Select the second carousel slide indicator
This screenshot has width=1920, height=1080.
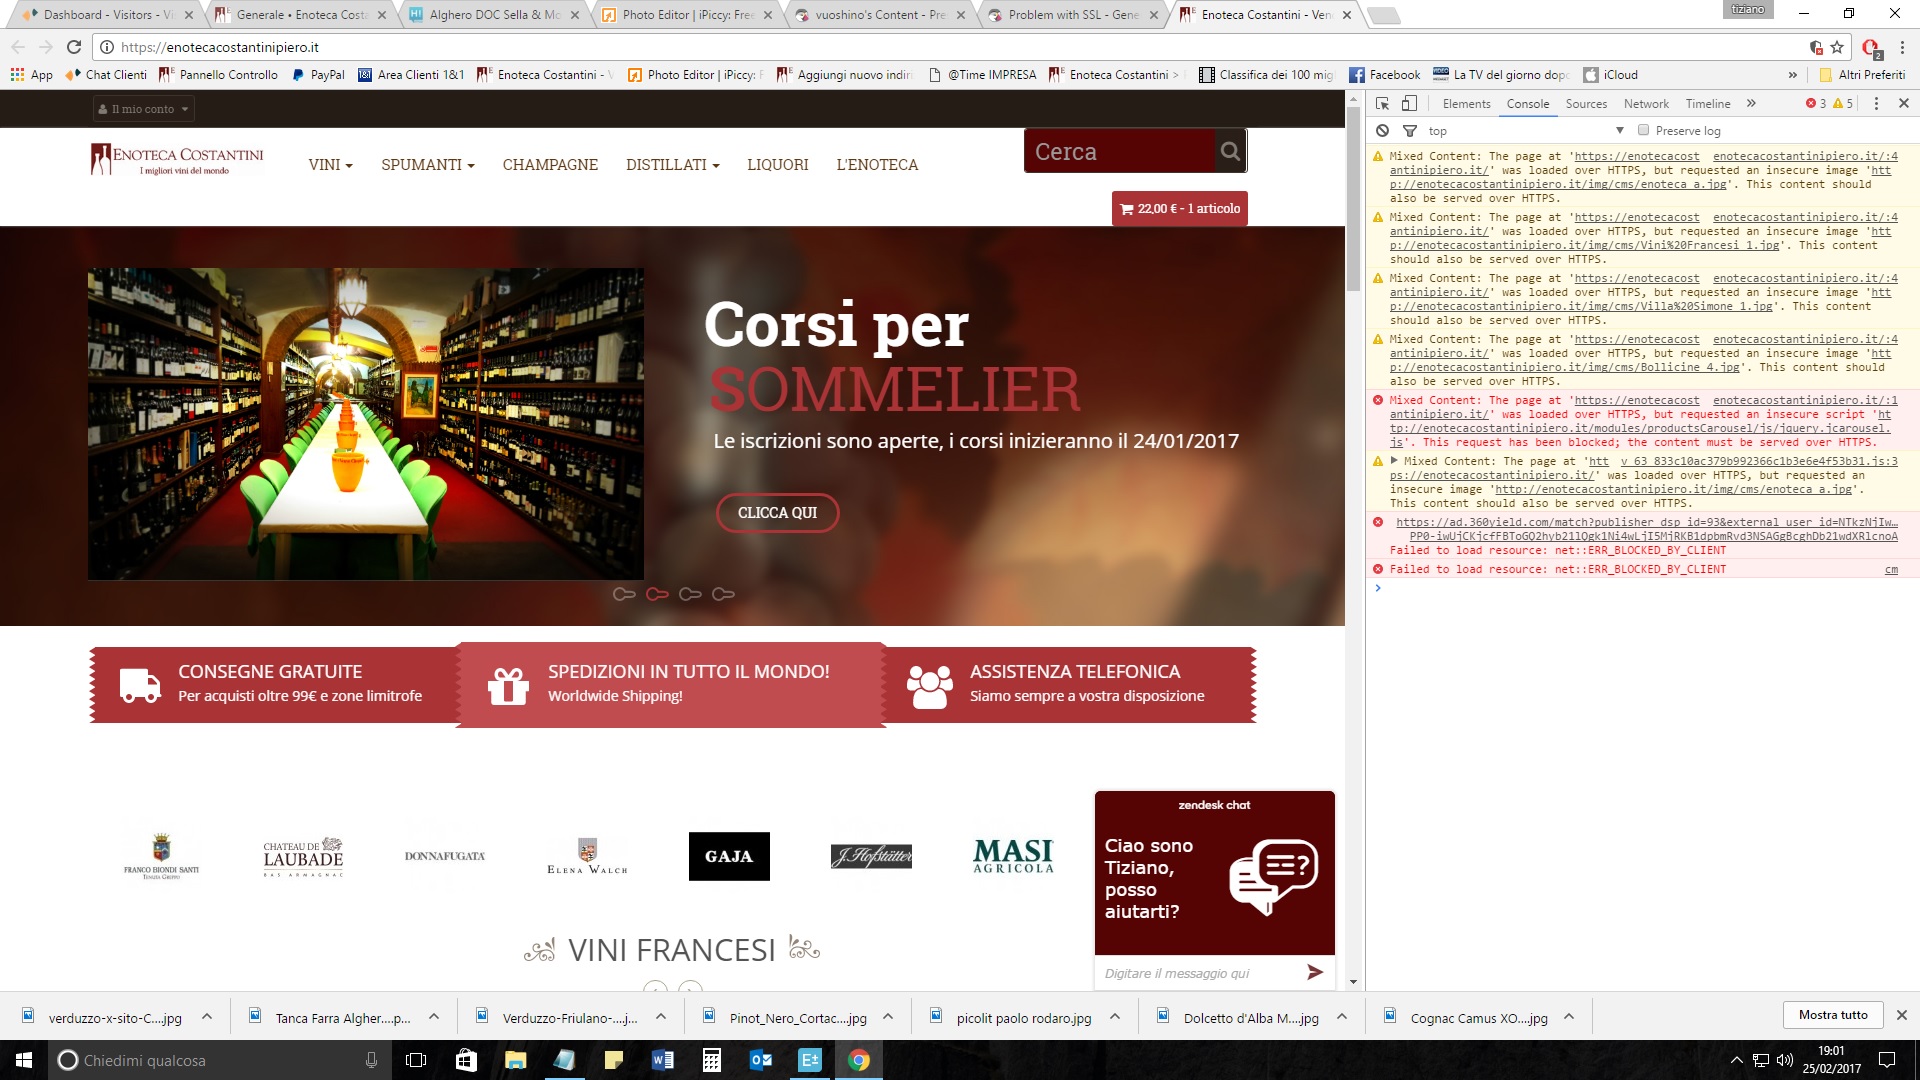657,594
